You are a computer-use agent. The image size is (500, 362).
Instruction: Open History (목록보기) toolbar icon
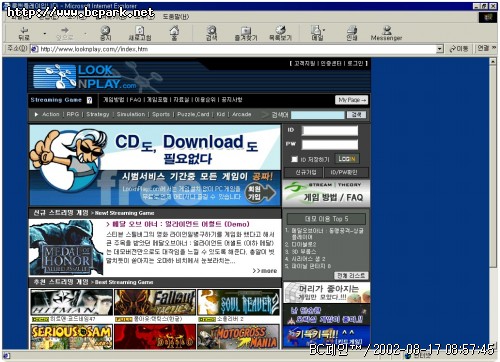pyautogui.click(x=280, y=33)
